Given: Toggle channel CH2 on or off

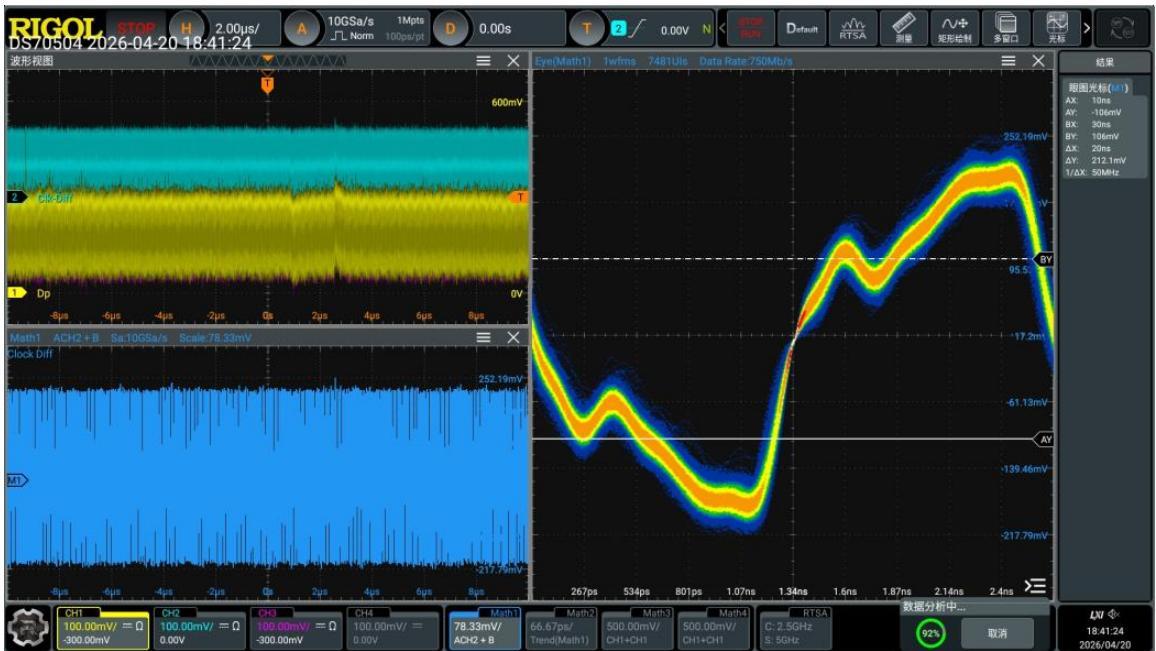Looking at the screenshot, I should (x=199, y=628).
